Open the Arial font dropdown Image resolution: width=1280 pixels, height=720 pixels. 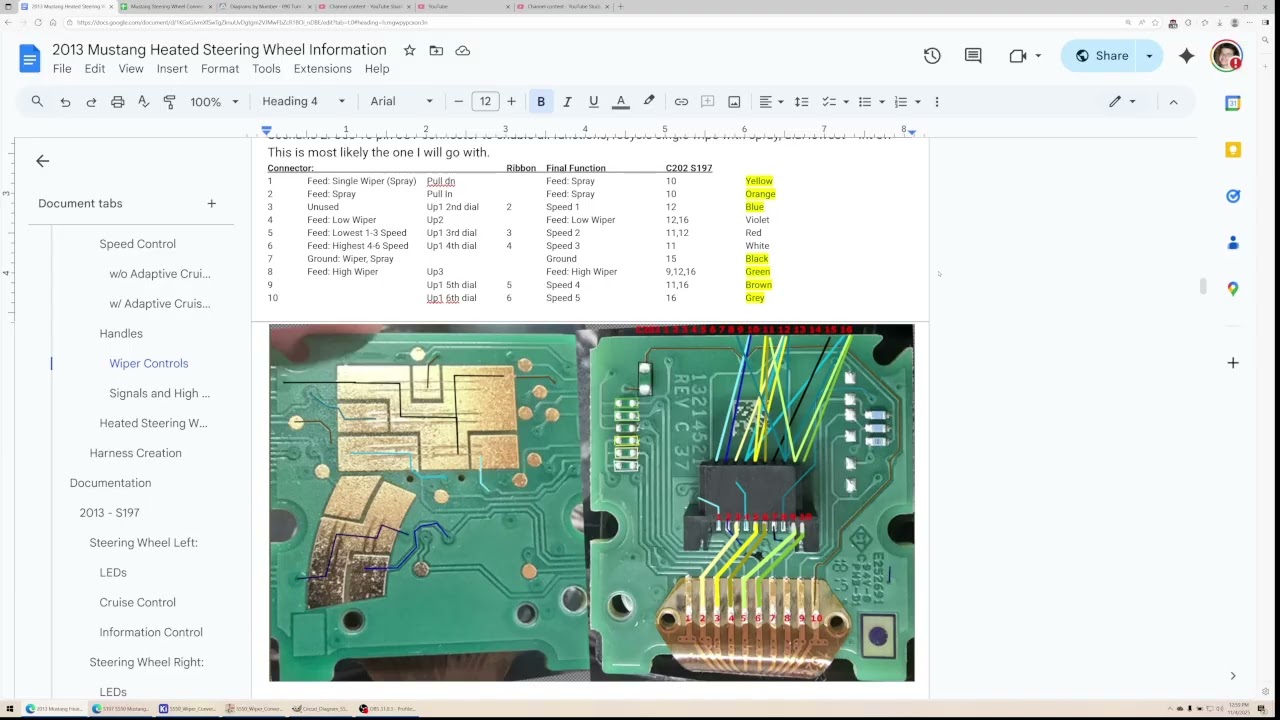[401, 101]
